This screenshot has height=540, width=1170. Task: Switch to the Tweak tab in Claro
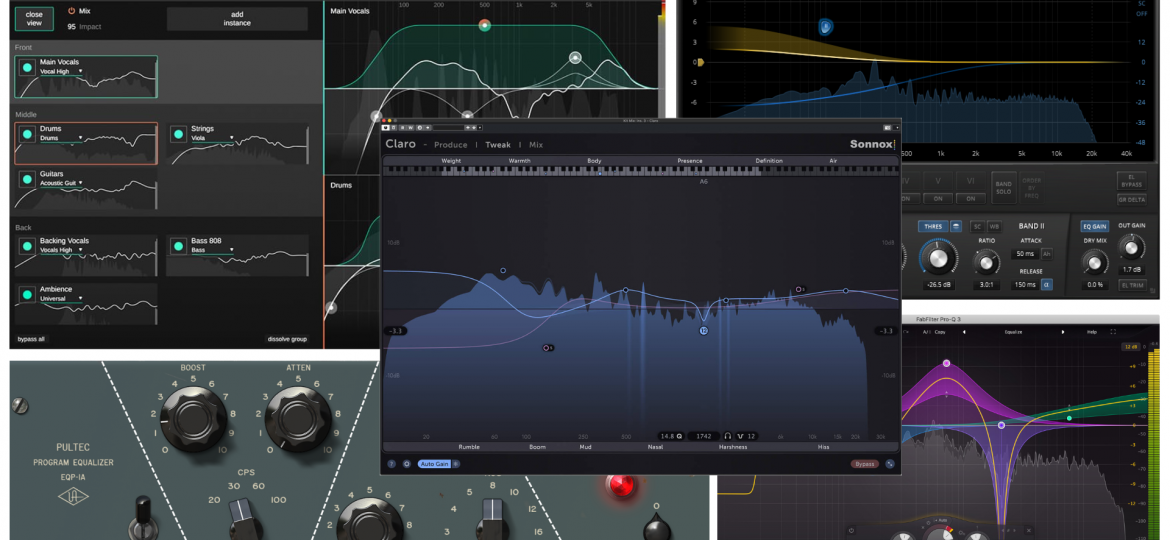click(x=498, y=145)
